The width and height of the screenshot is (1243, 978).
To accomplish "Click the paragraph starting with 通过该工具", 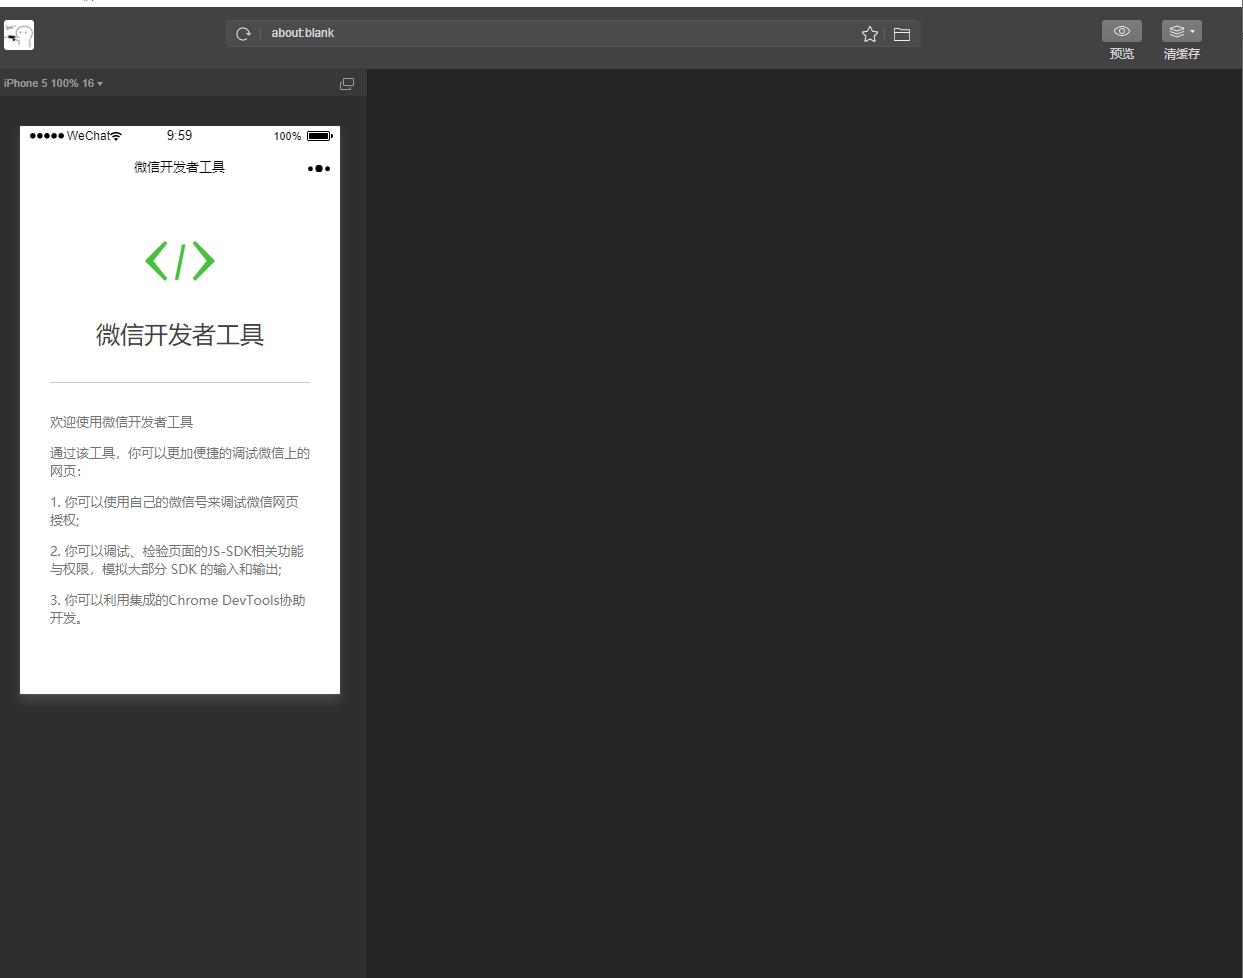I will click(180, 462).
